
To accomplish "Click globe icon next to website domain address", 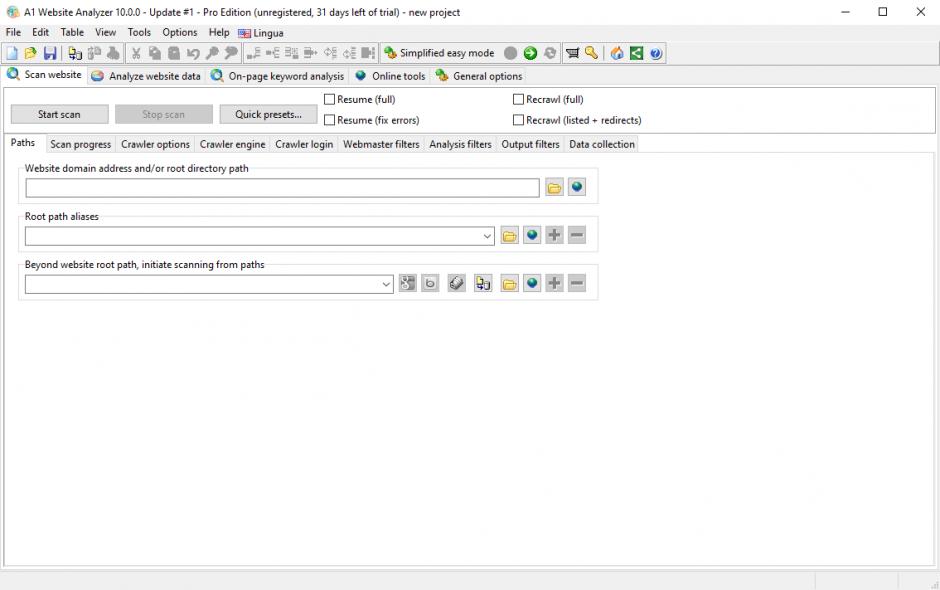I will (x=577, y=187).
